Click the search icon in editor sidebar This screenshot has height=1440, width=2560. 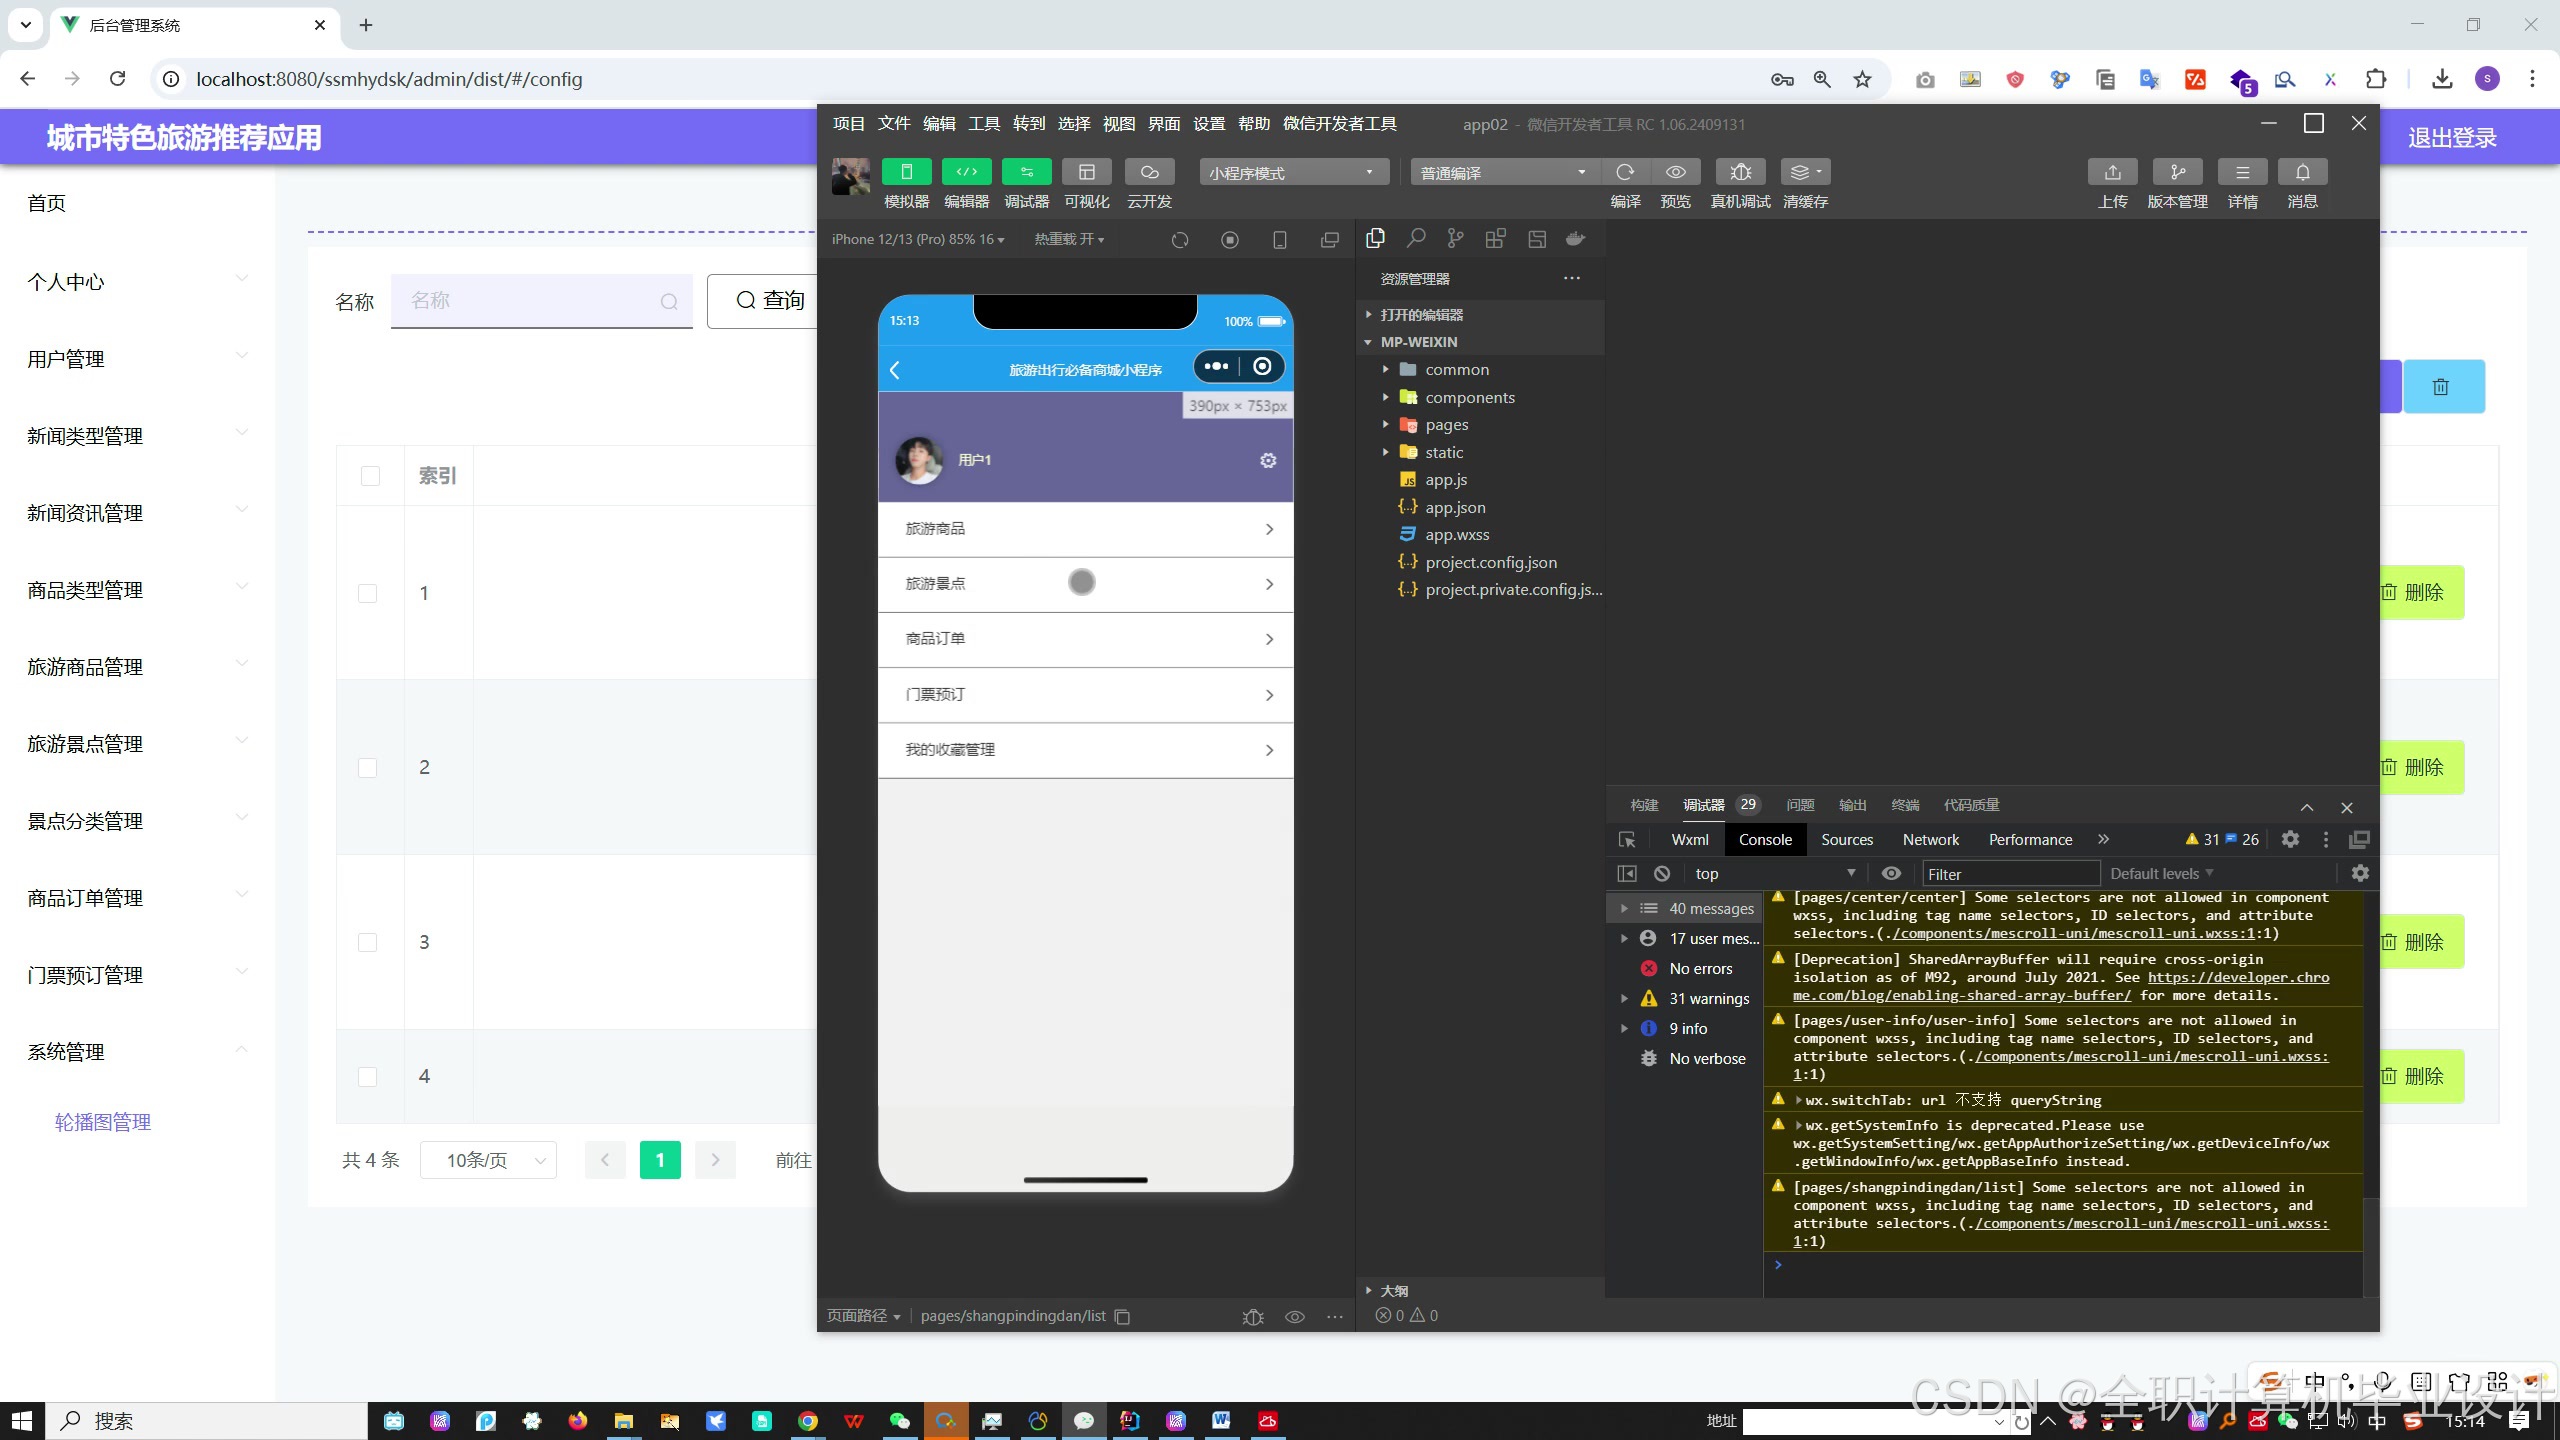point(1416,239)
